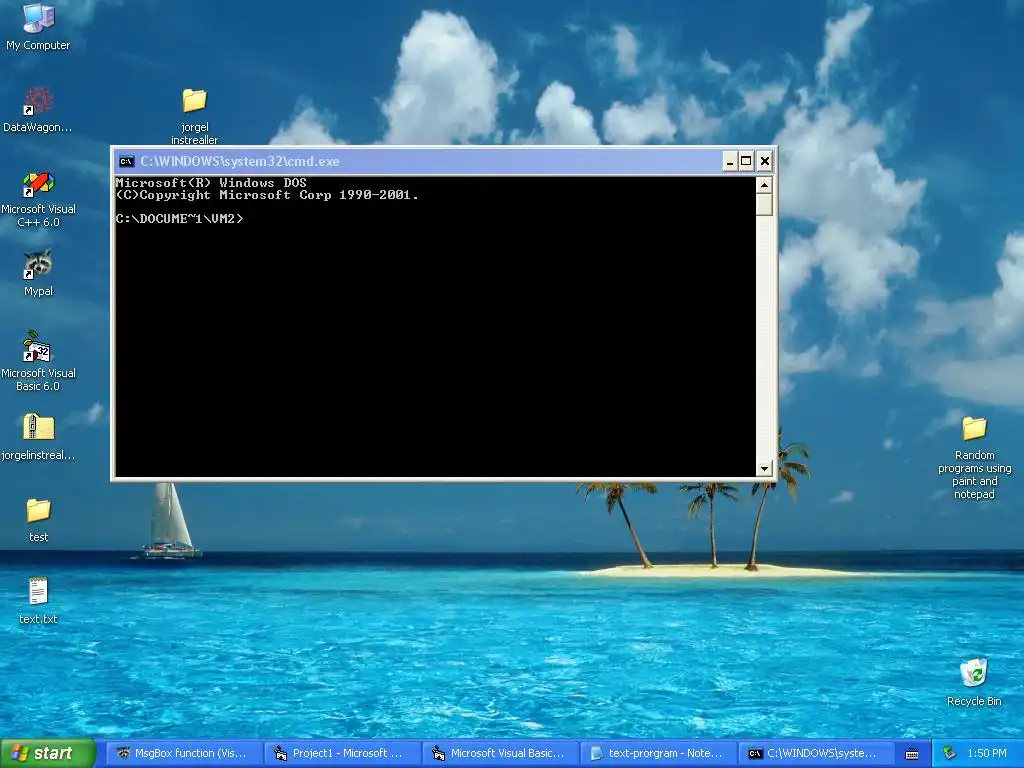Open cmd window system menu icon
This screenshot has height=768, width=1024.
click(127, 161)
